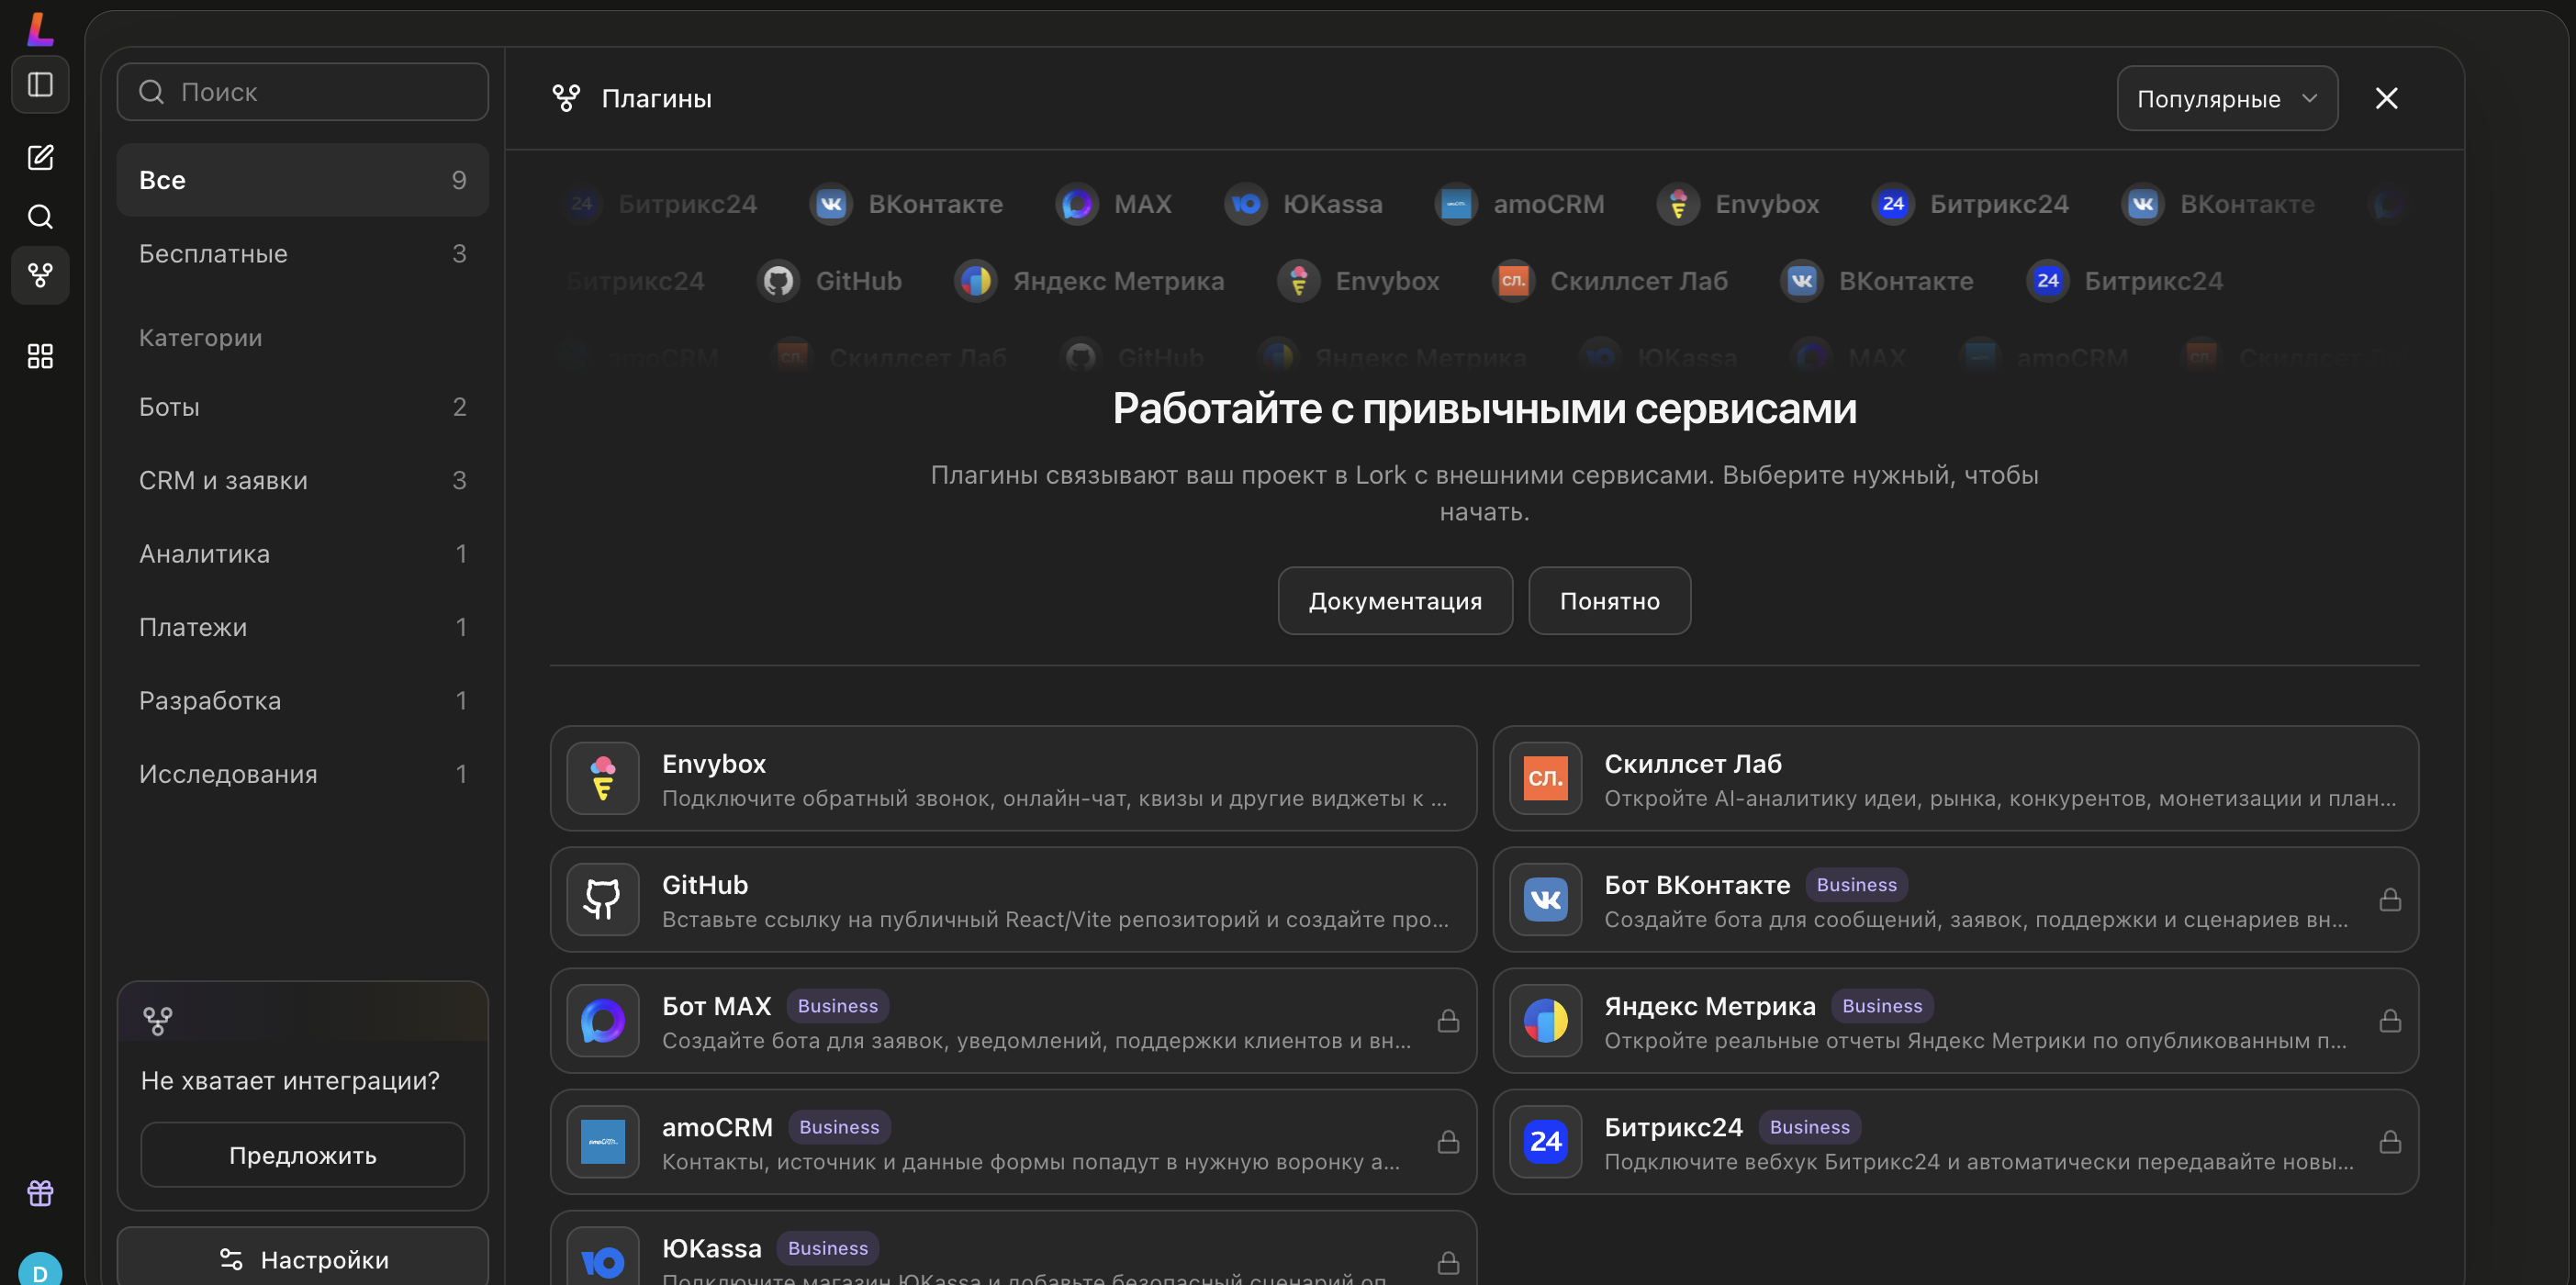The height and width of the screenshot is (1285, 2576).
Task: Click the Lork logo icon
Action: click(39, 28)
